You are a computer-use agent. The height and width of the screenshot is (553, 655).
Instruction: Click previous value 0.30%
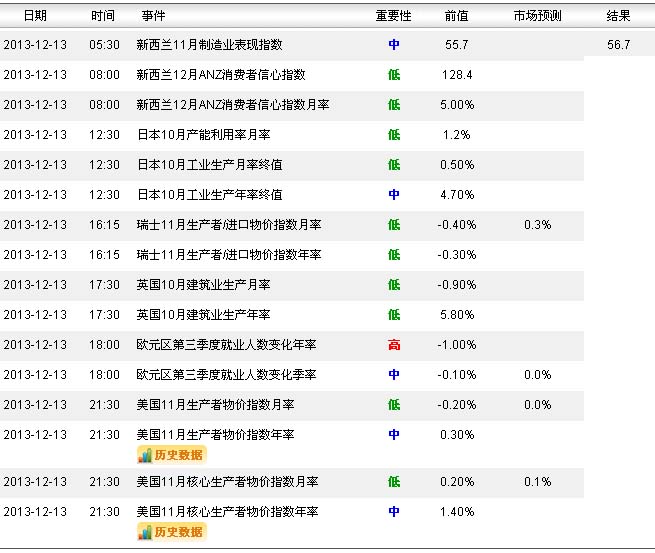(x=457, y=435)
